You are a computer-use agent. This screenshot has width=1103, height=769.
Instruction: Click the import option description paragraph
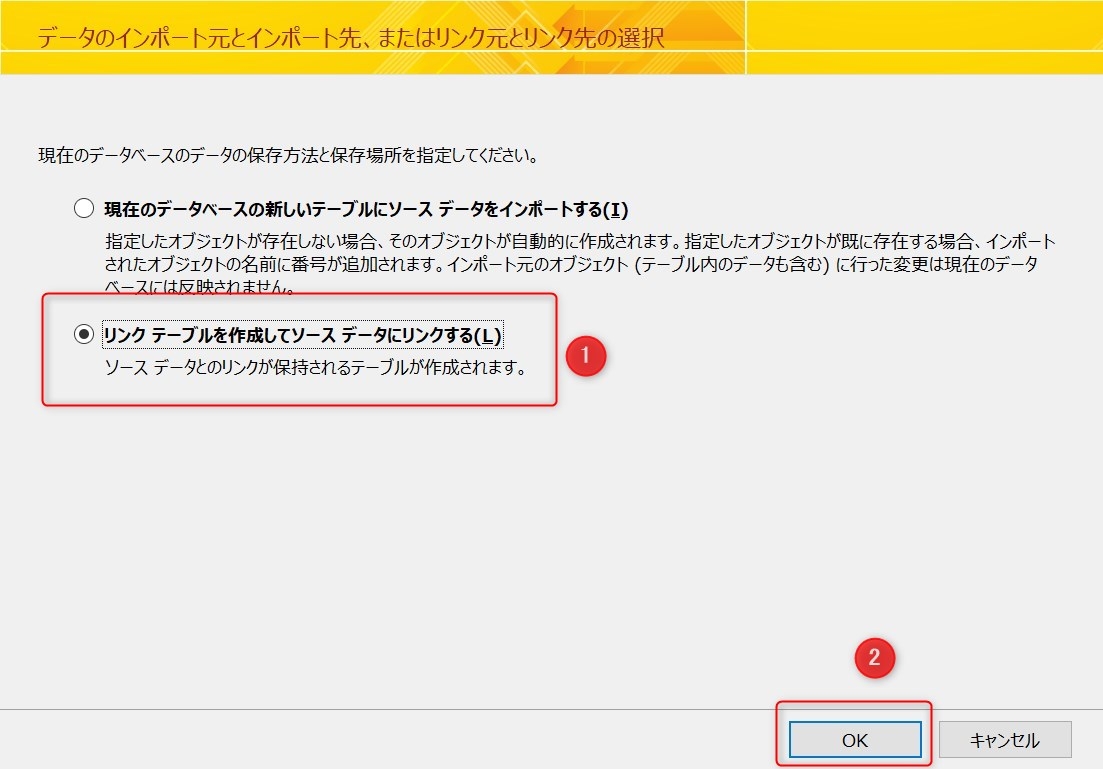[x=580, y=265]
